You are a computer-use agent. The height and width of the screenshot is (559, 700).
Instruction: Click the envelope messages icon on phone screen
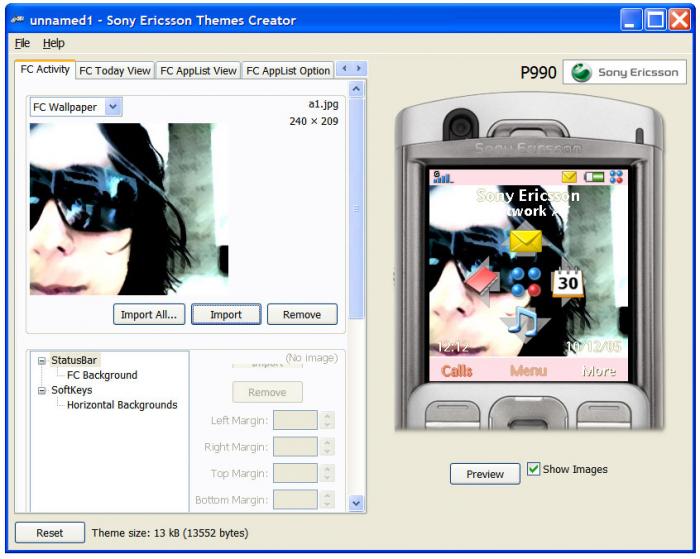coord(523,242)
